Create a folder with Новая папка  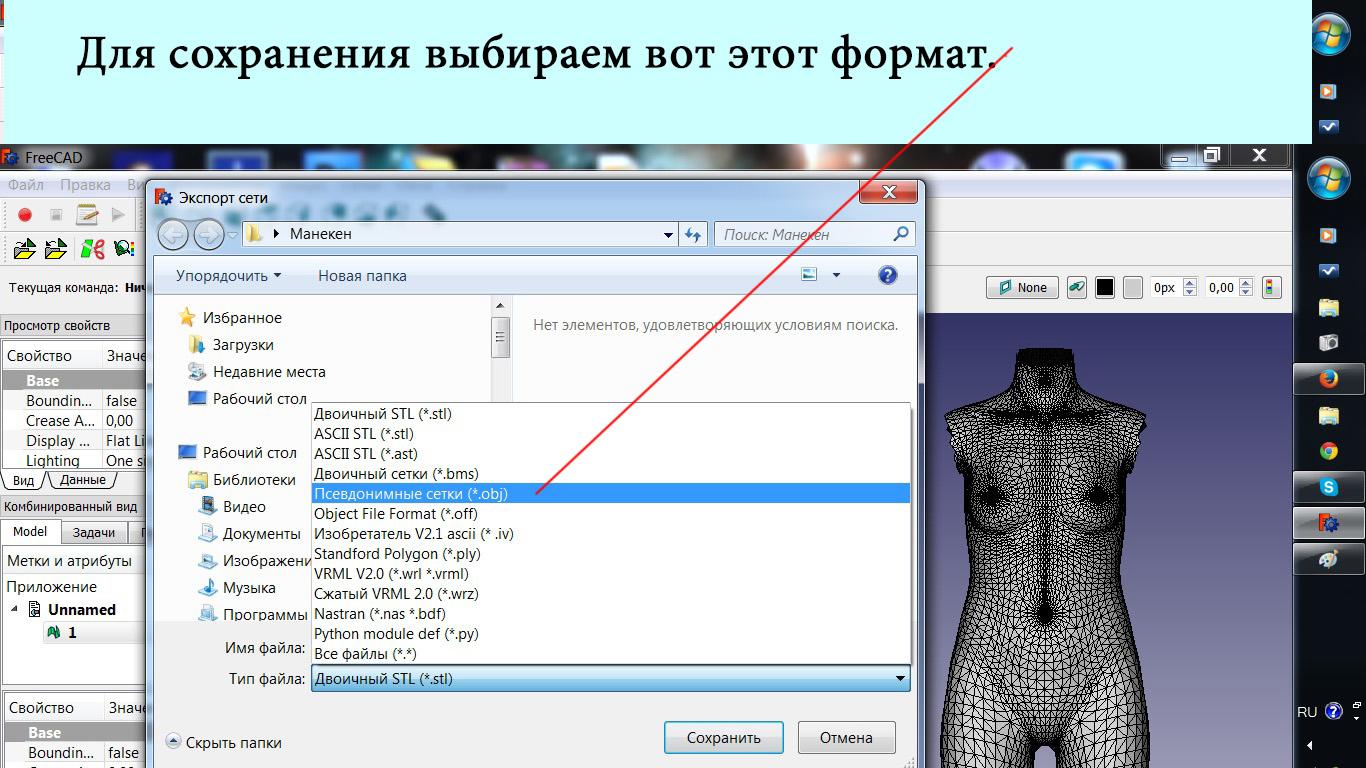coord(362,275)
